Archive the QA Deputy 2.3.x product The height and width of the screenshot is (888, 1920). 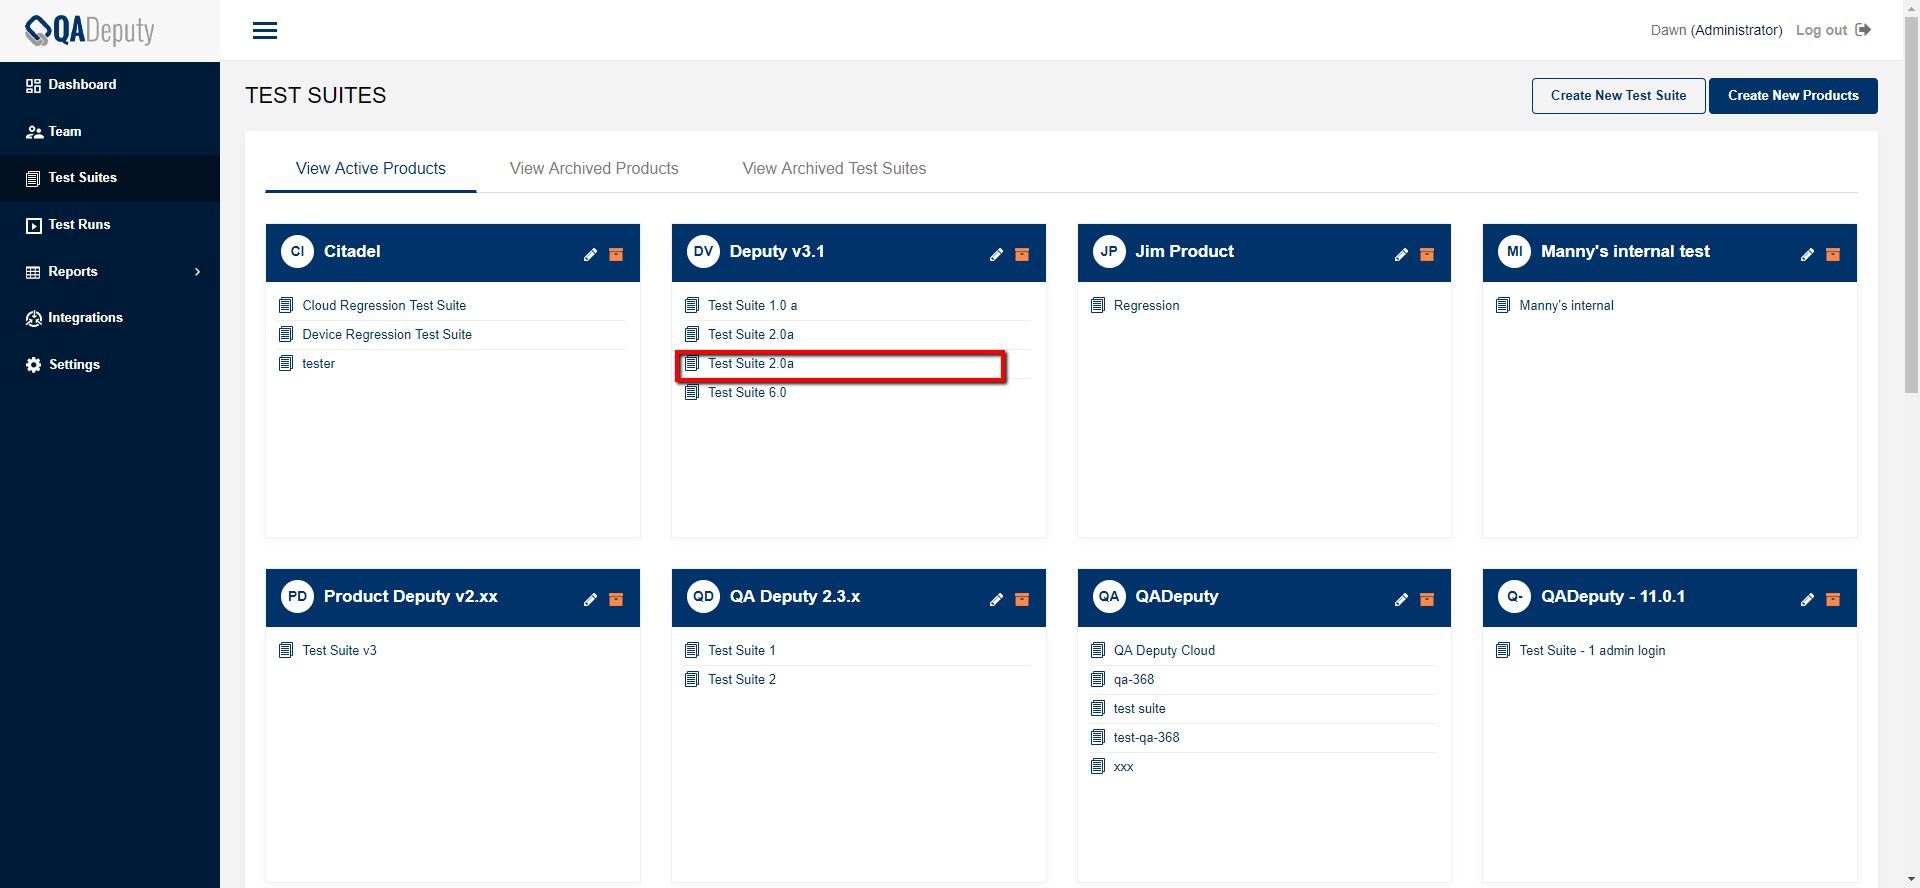pyautogui.click(x=1022, y=600)
